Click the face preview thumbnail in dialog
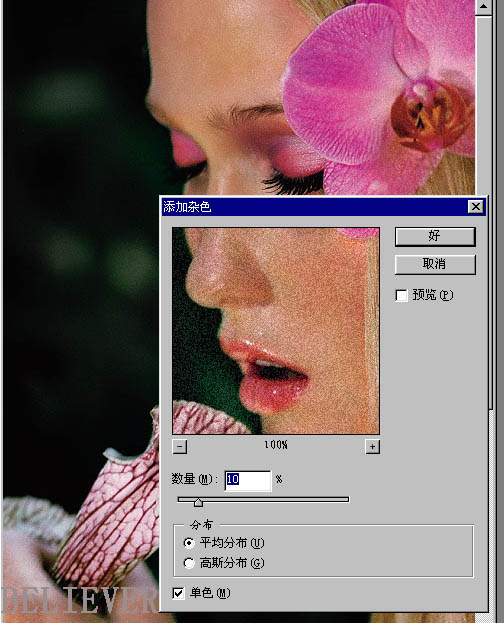This screenshot has width=504, height=623. click(276, 331)
